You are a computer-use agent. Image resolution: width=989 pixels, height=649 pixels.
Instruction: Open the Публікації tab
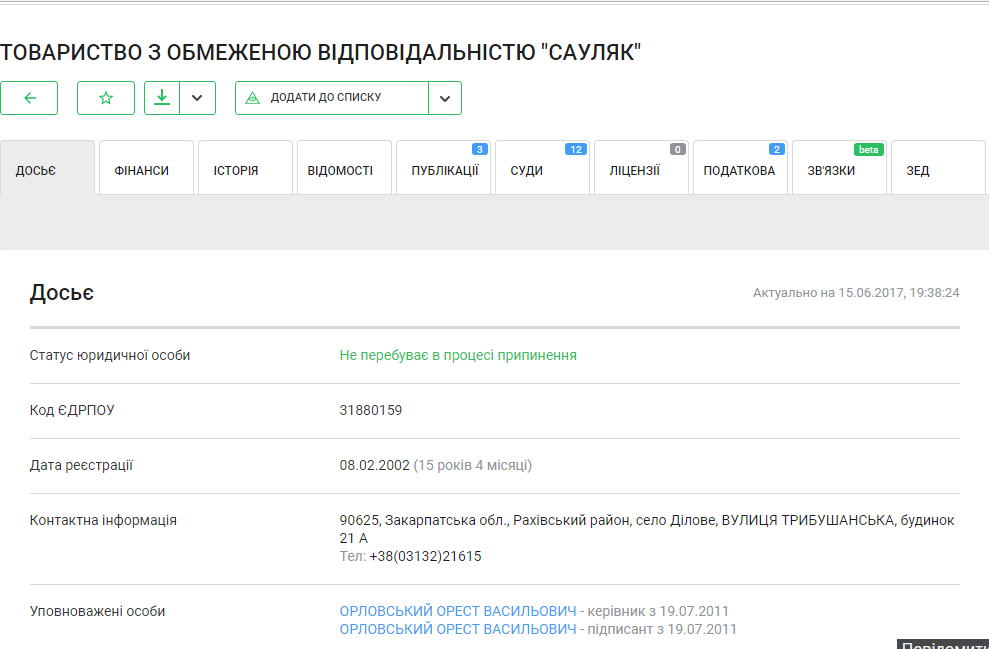point(443,169)
